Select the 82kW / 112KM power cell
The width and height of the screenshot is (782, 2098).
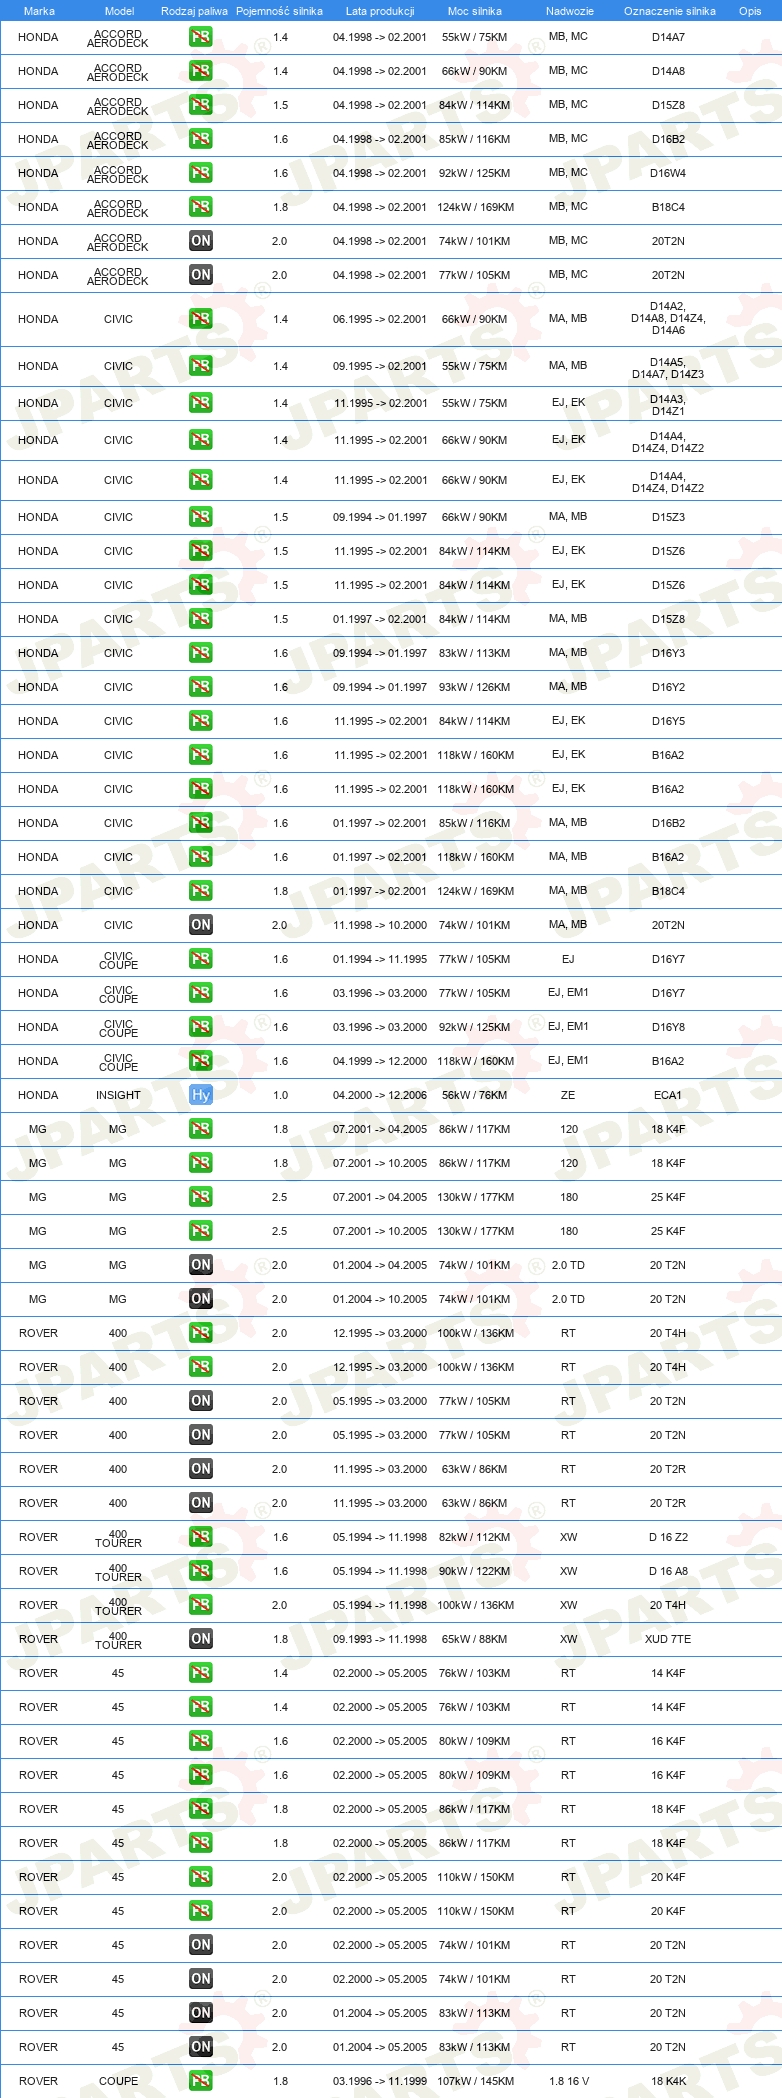tap(475, 1537)
